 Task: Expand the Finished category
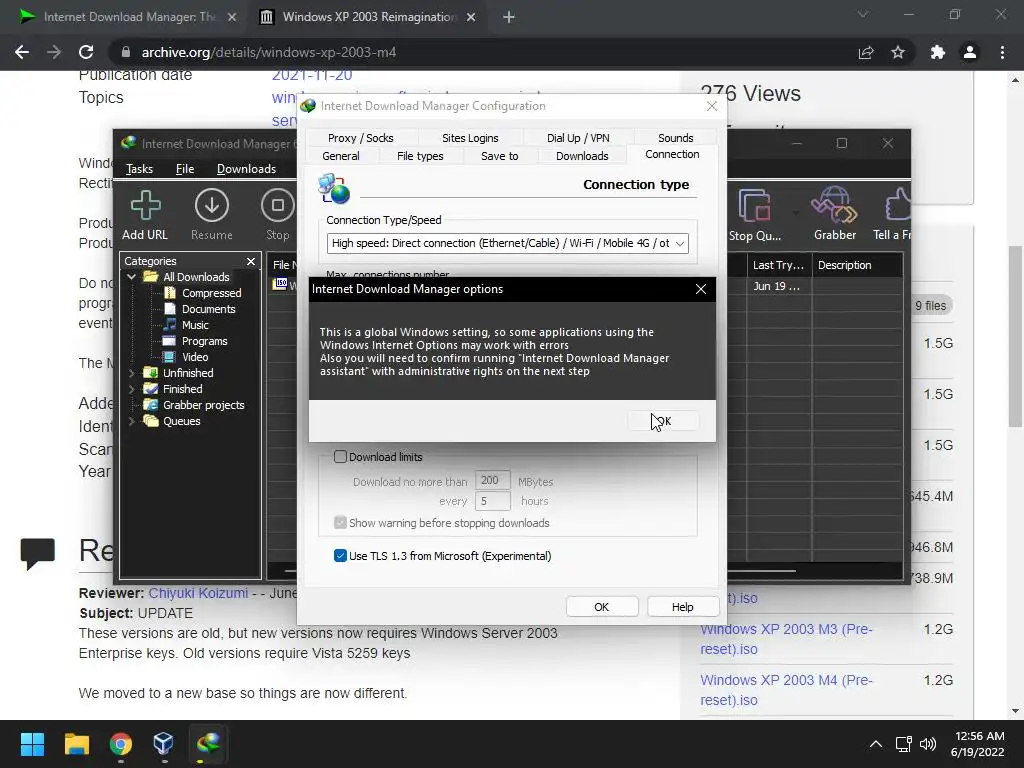(132, 389)
